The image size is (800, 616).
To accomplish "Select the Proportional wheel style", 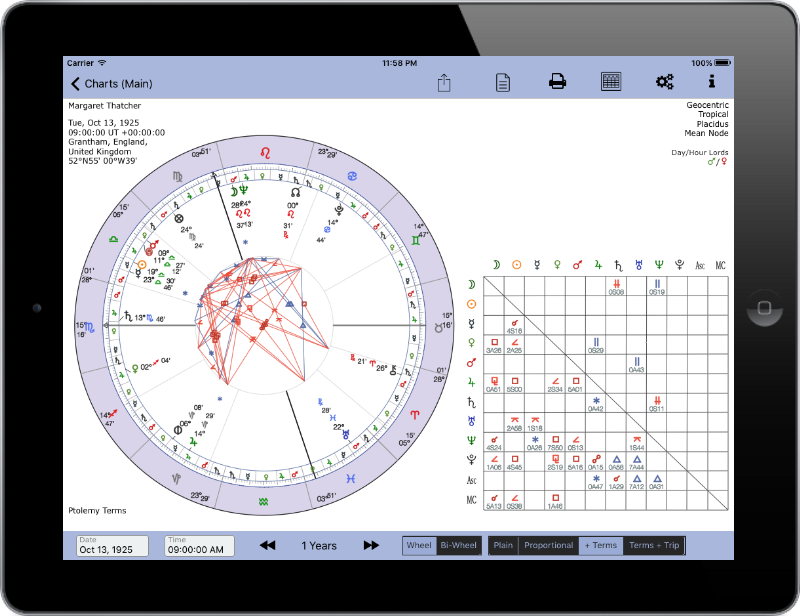I will 549,546.
